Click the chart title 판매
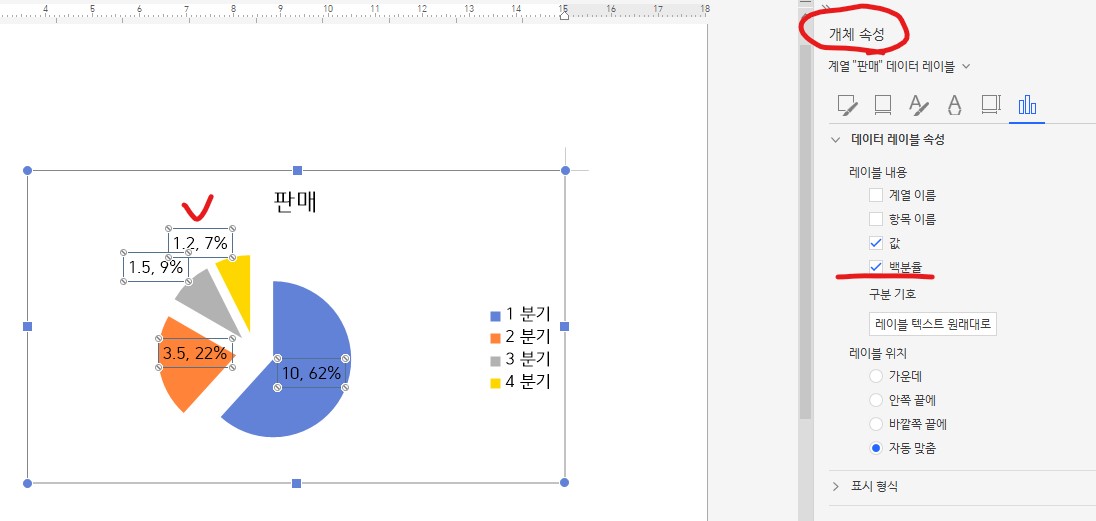This screenshot has width=1096, height=521. click(295, 201)
